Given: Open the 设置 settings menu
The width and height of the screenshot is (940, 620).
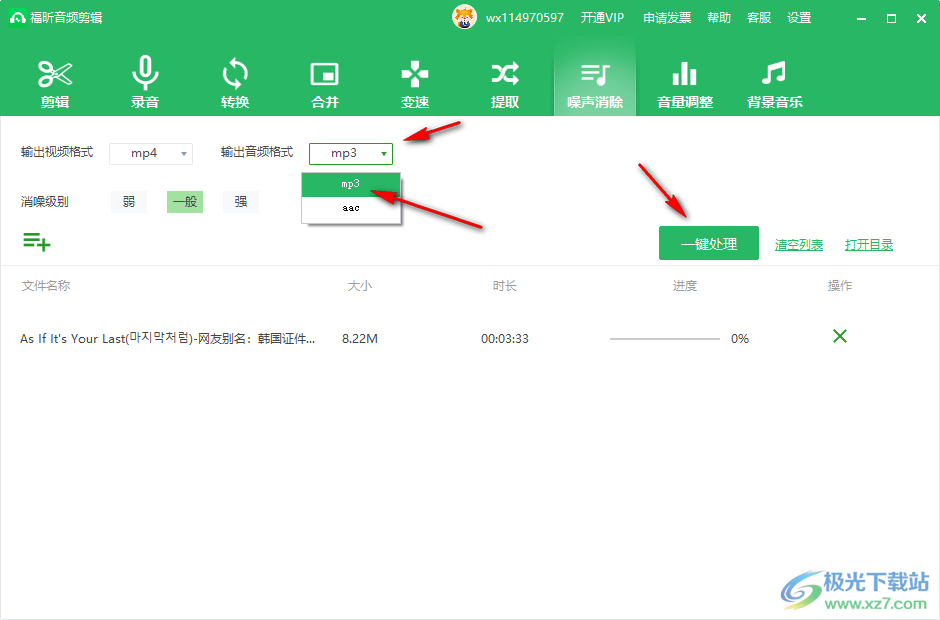Looking at the screenshot, I should [x=799, y=18].
